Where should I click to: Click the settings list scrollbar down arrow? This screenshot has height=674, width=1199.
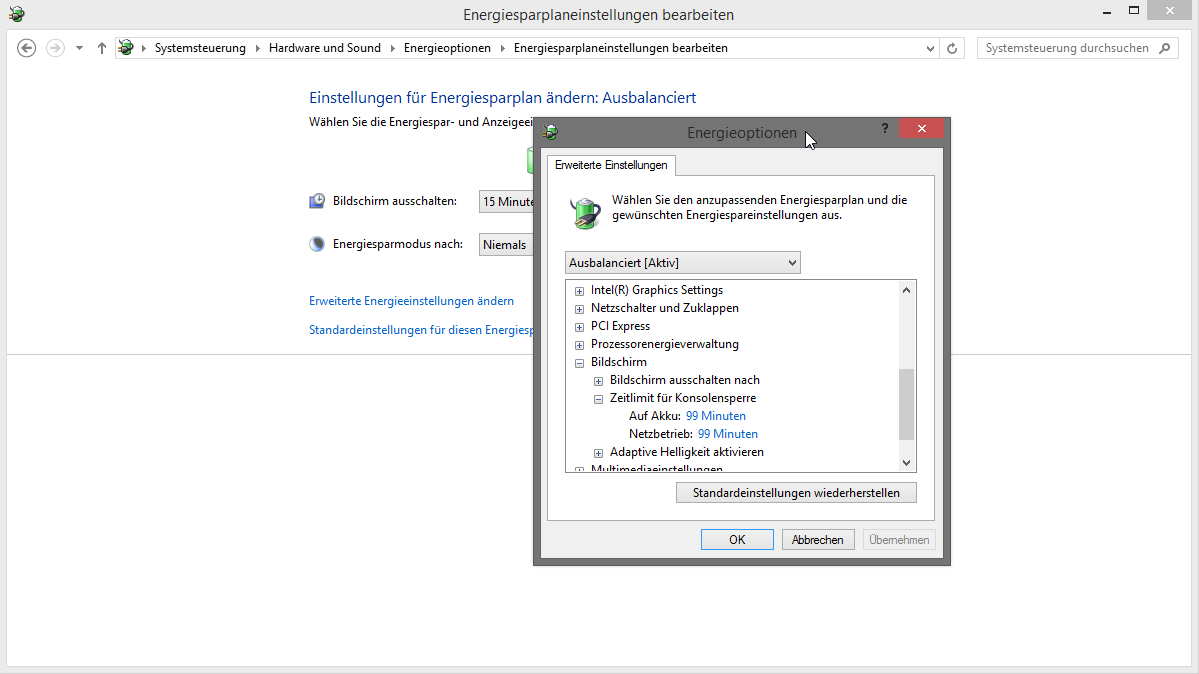pos(907,462)
